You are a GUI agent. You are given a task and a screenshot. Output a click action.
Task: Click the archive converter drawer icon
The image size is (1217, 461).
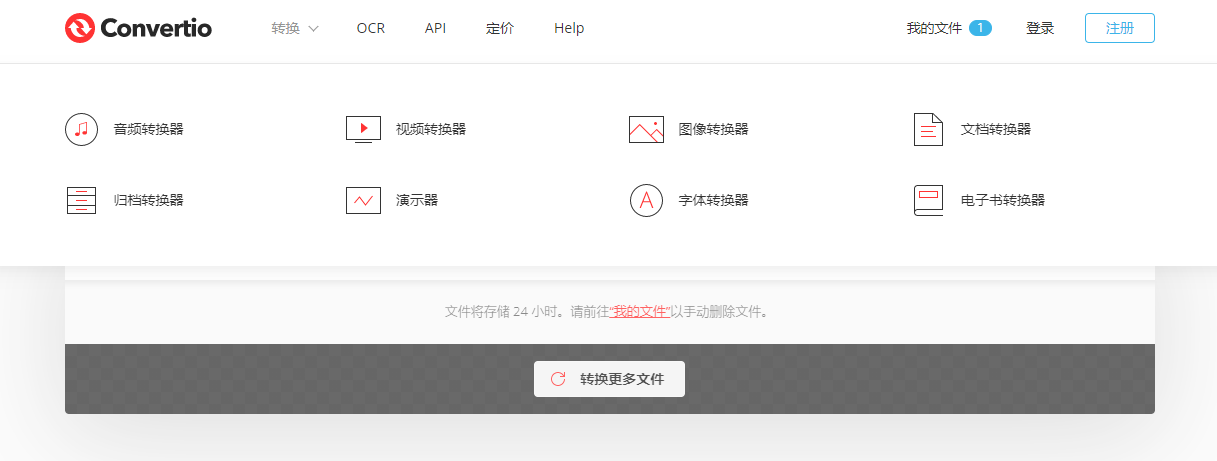point(81,200)
